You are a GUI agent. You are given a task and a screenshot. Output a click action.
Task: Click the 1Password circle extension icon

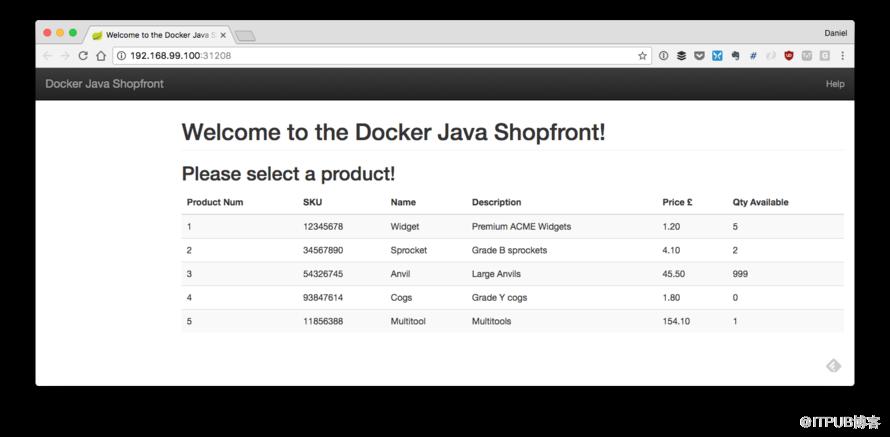point(663,56)
